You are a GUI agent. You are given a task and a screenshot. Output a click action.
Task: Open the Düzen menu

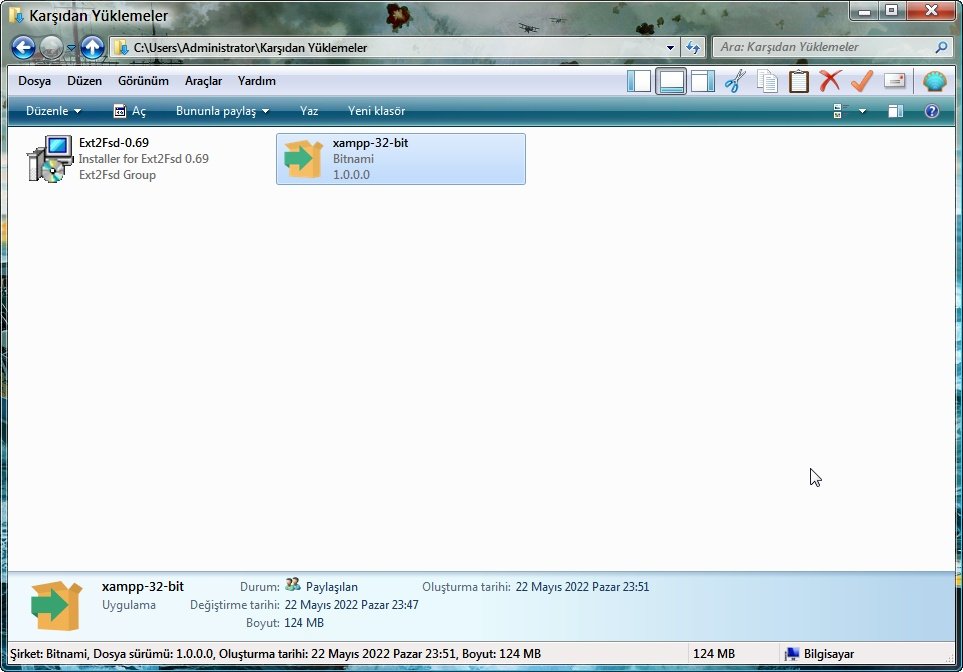[x=85, y=81]
